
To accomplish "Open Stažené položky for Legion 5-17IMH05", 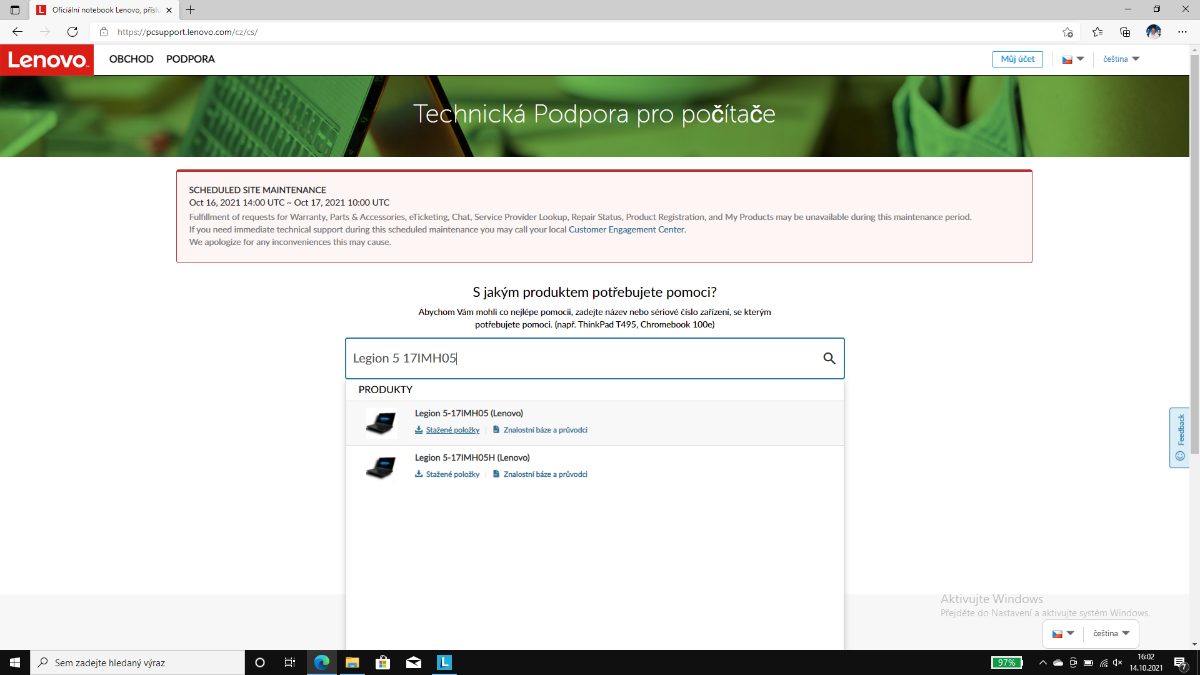I will click(x=452, y=430).
